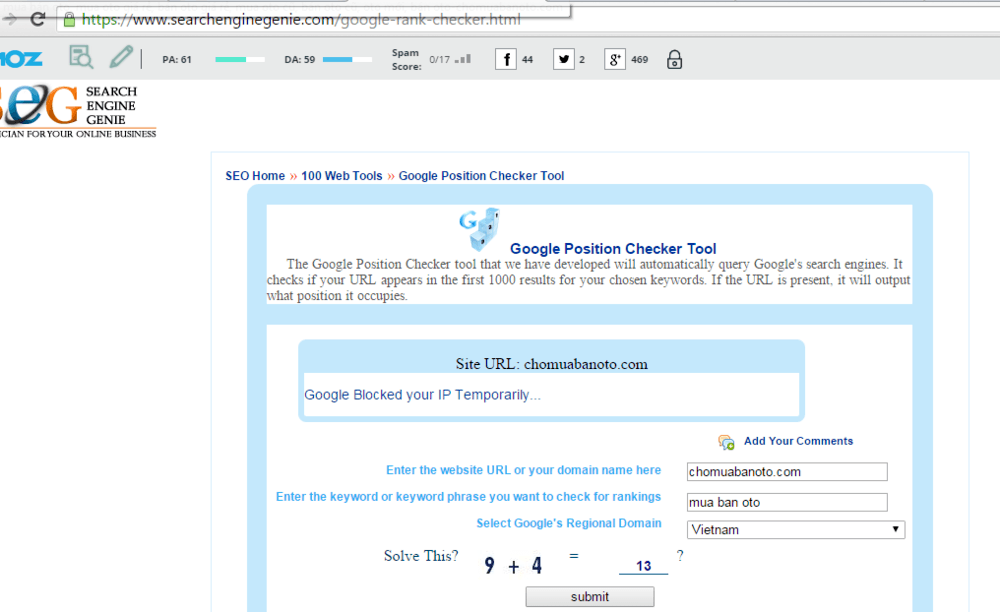Image resolution: width=1000 pixels, height=612 pixels.
Task: Open the 100 Web Tools breadcrumb link
Action: click(342, 176)
